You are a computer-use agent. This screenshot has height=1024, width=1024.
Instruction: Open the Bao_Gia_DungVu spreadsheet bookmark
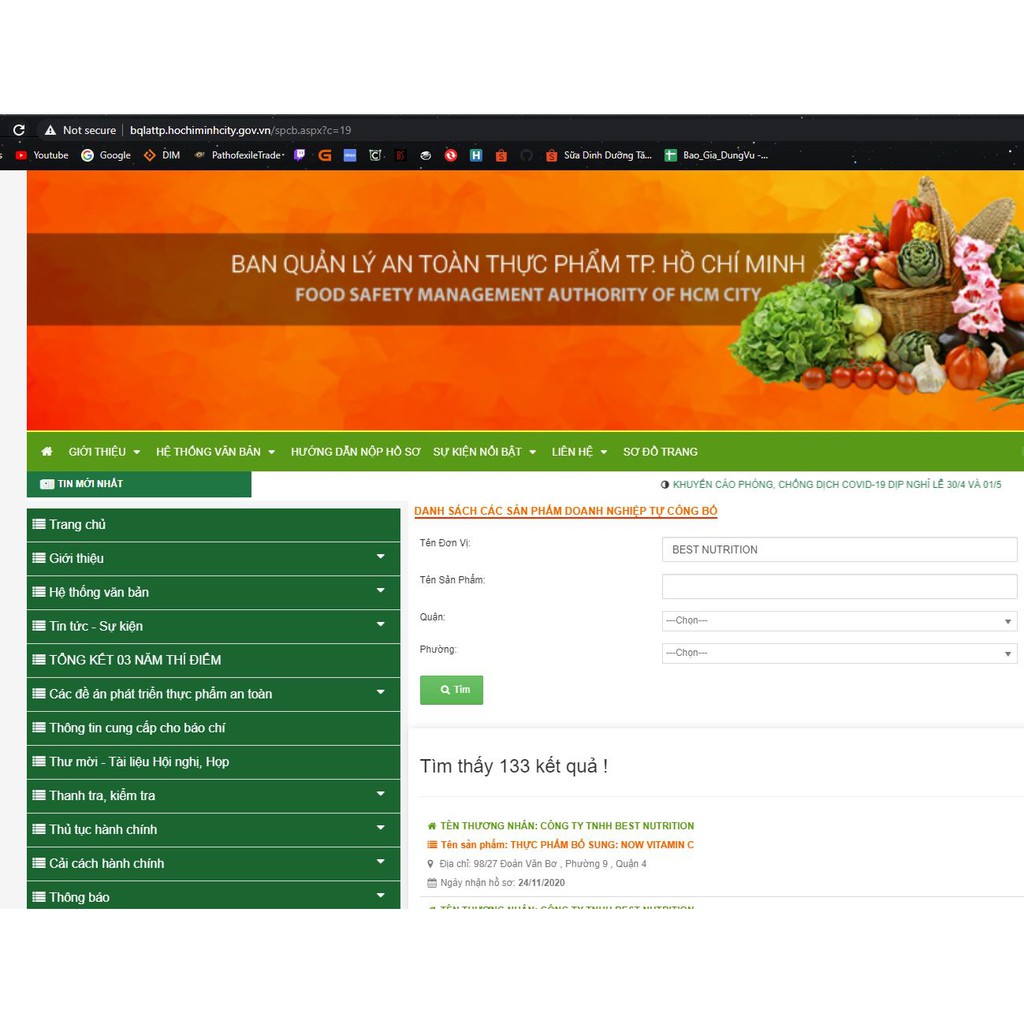click(x=716, y=155)
